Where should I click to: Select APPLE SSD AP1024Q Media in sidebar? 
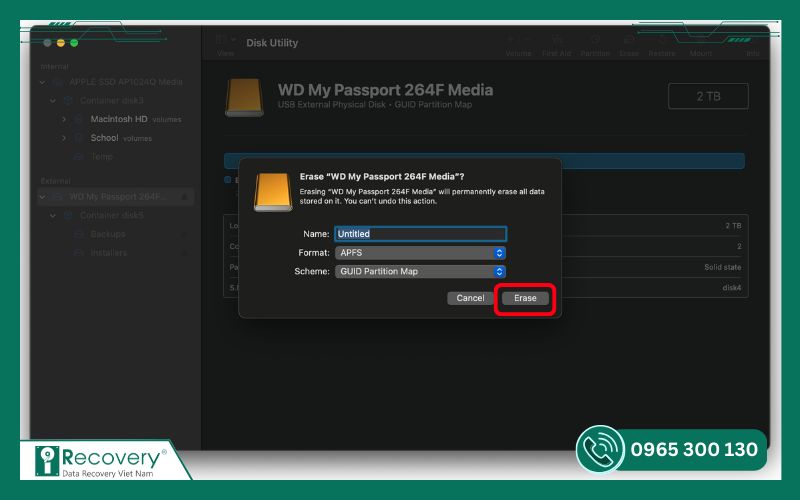pos(126,82)
